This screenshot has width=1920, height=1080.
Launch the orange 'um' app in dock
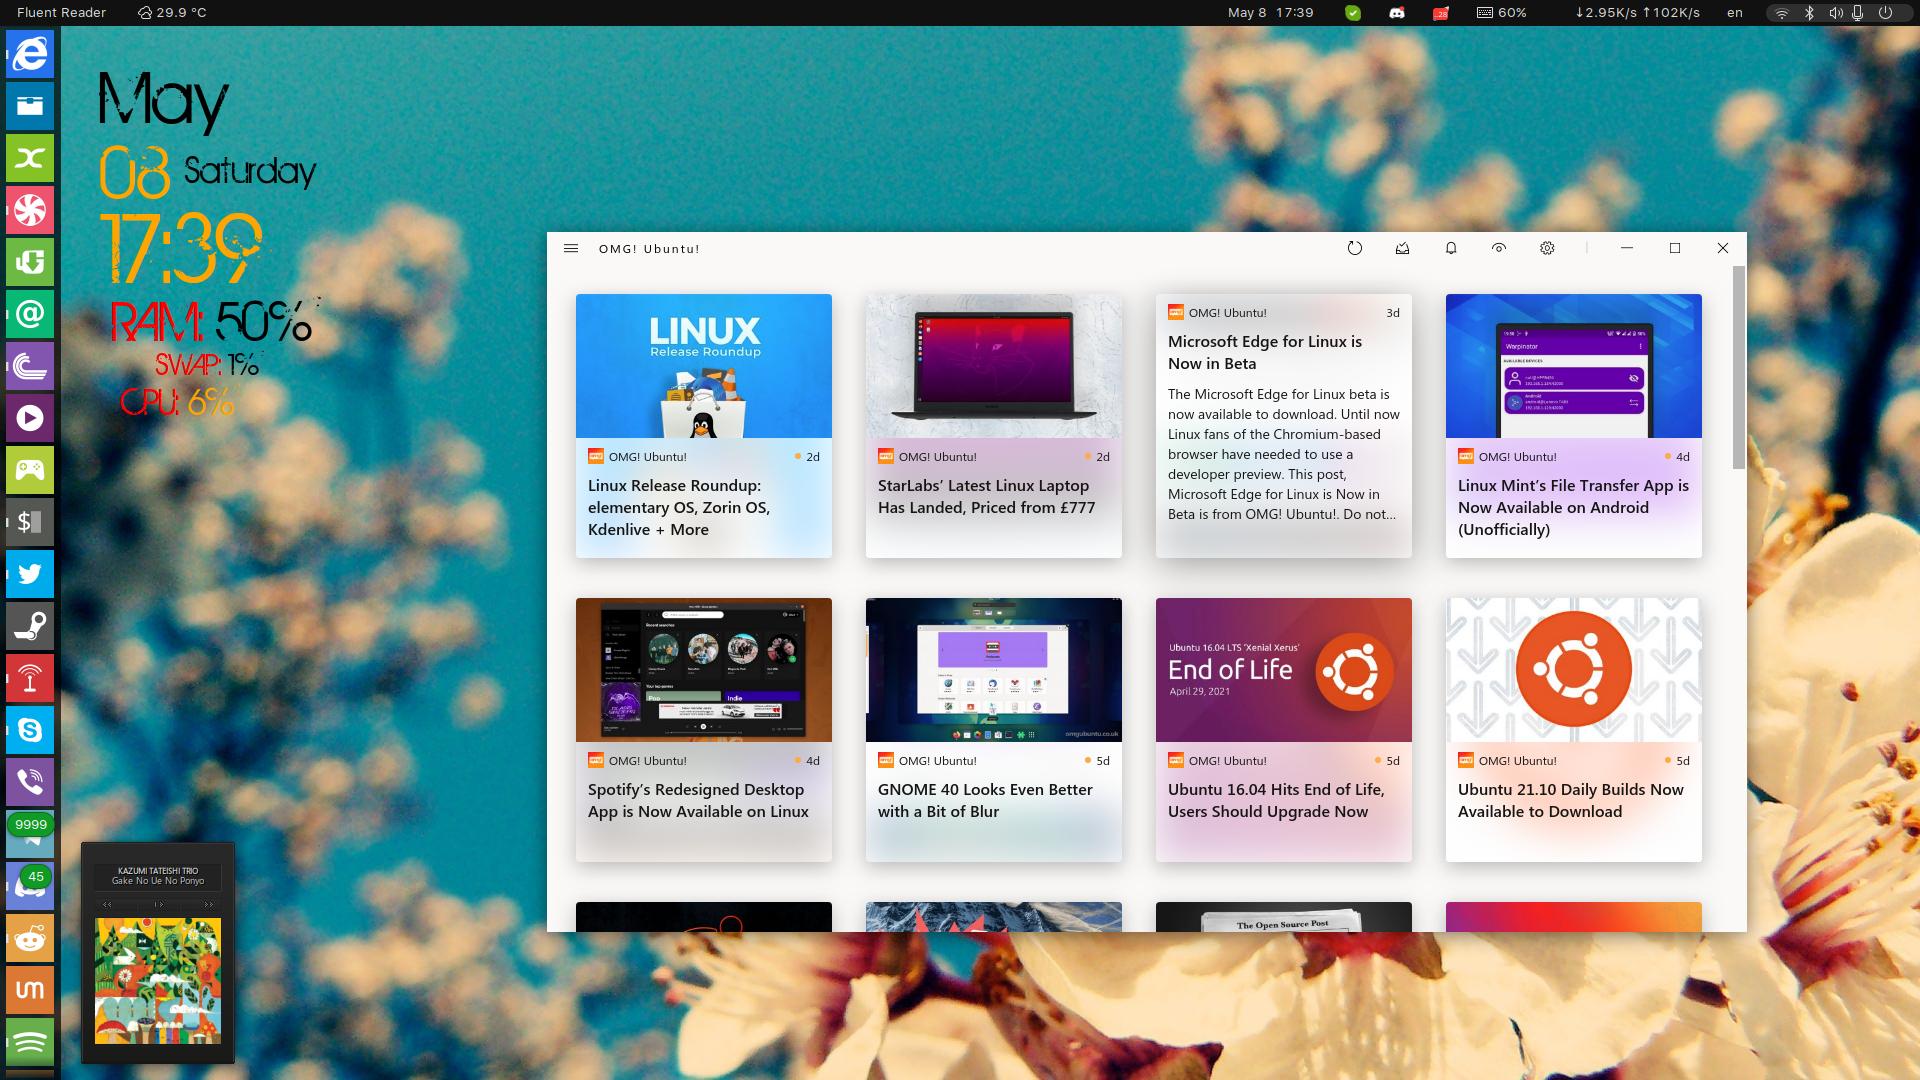coord(30,990)
